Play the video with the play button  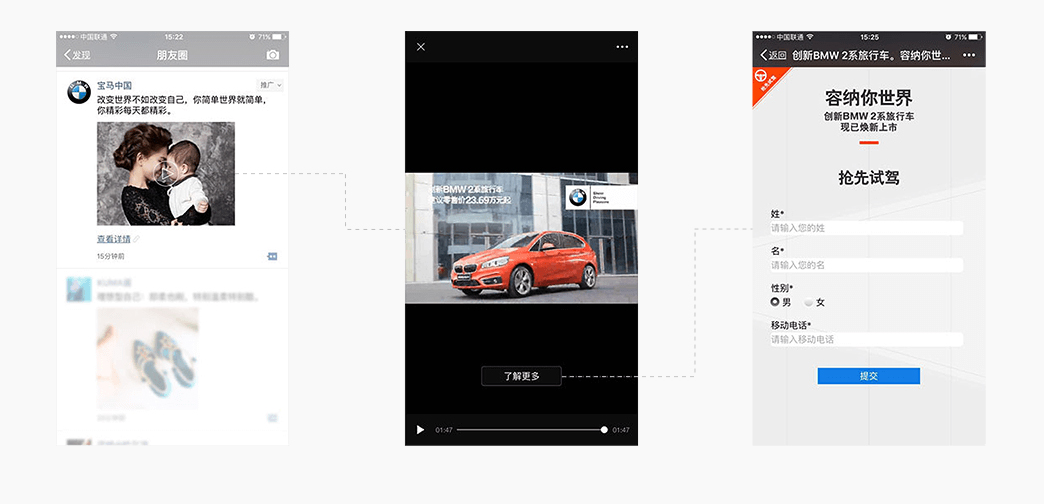coord(420,430)
